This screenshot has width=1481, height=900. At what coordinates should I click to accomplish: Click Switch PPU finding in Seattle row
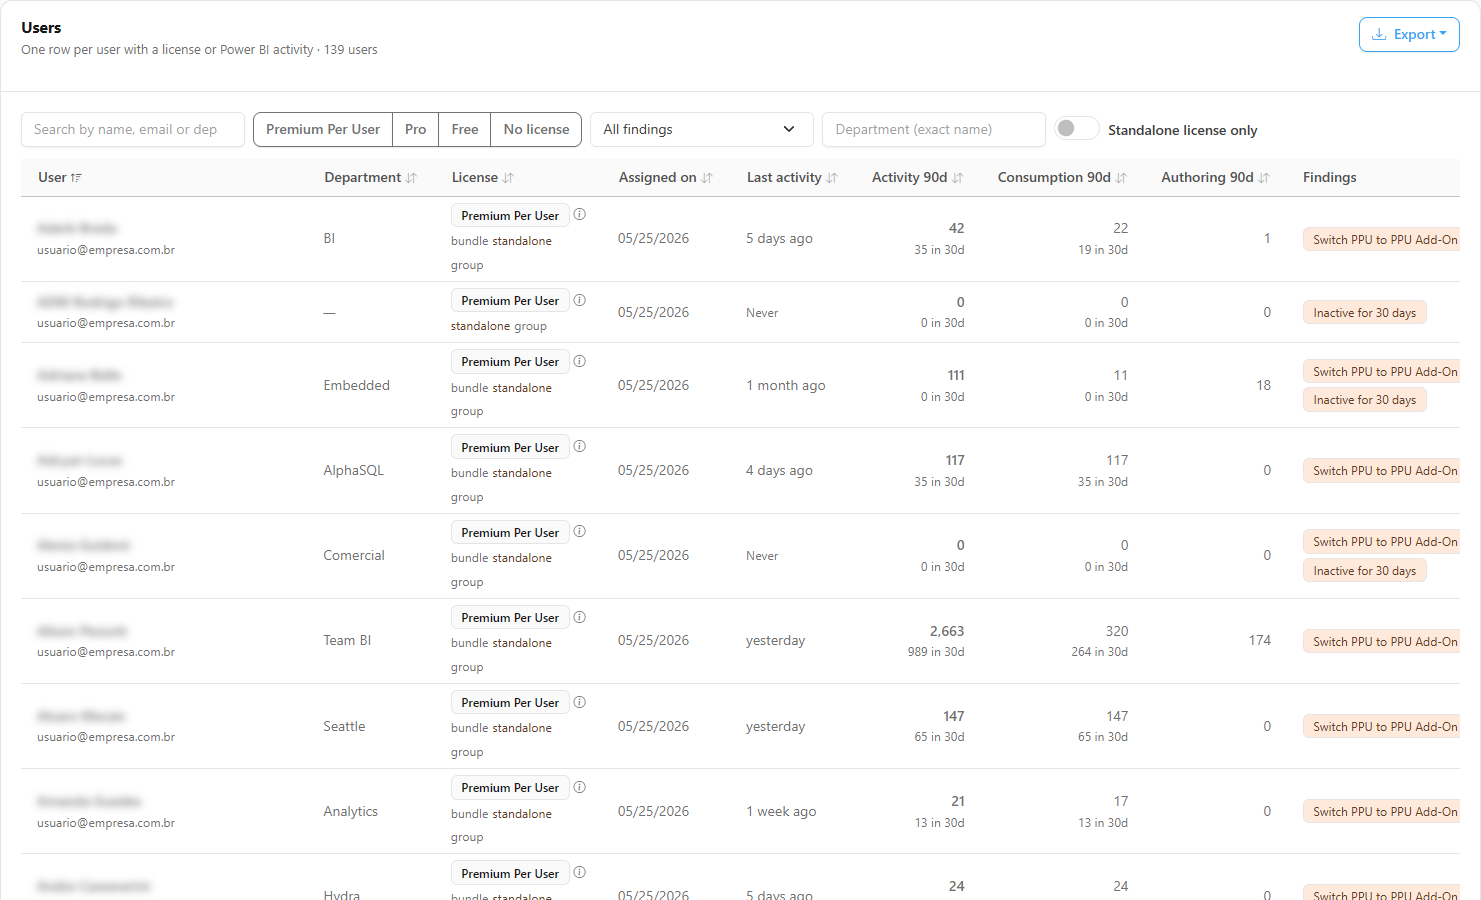(1382, 727)
